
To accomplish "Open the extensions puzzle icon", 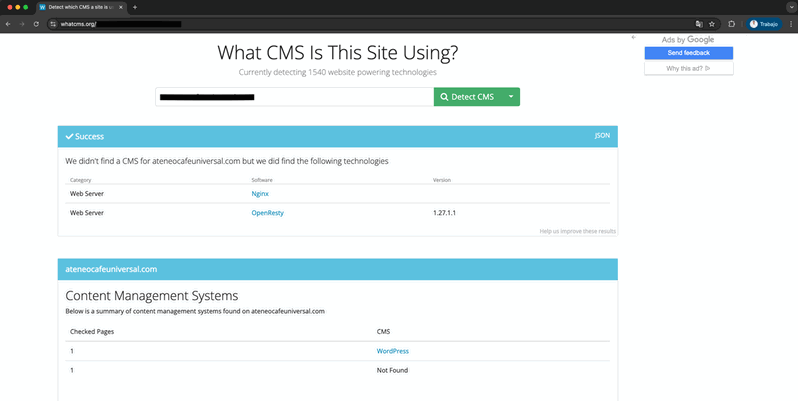I will [x=731, y=24].
